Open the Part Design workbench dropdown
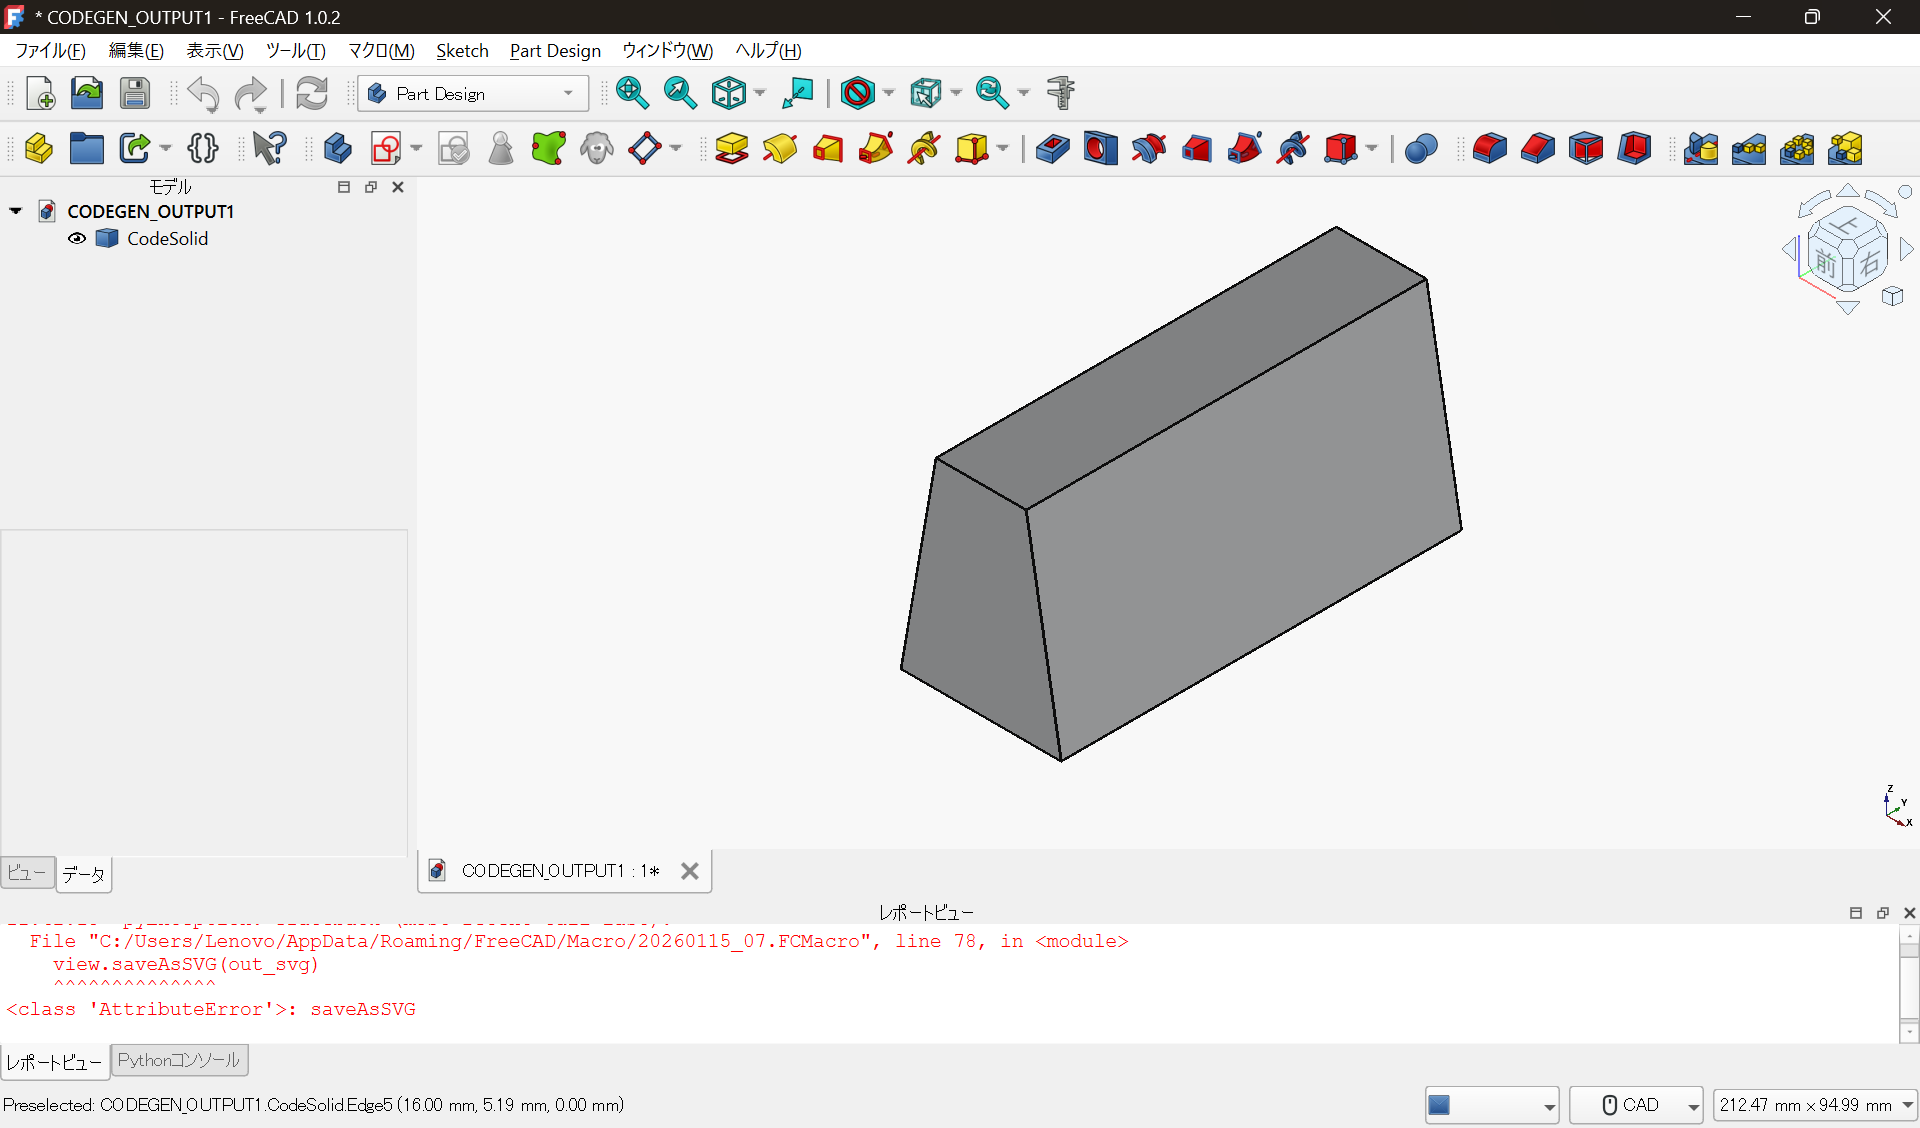 click(472, 93)
